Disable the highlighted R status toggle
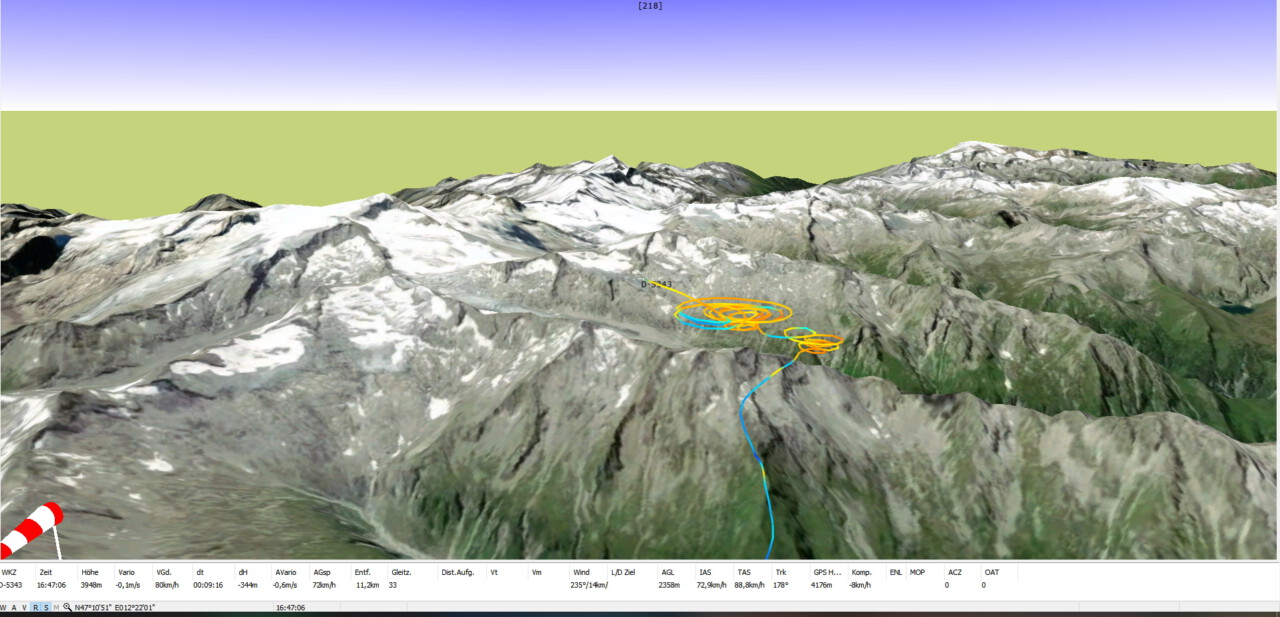The image size is (1280, 617). click(x=36, y=607)
